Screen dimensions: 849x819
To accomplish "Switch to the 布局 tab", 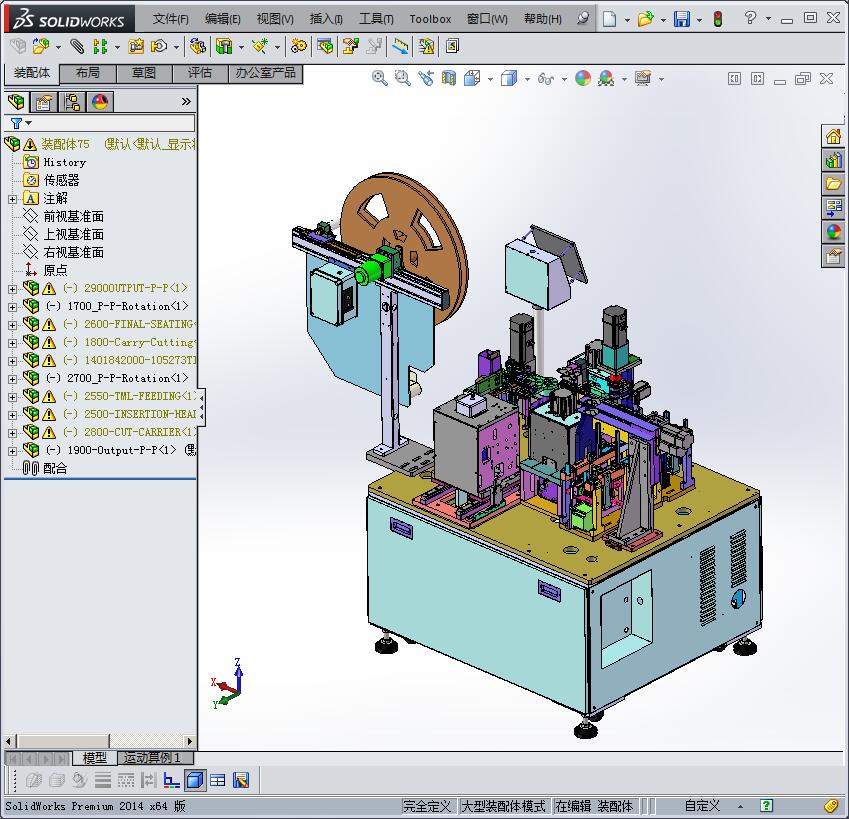I will pos(88,73).
